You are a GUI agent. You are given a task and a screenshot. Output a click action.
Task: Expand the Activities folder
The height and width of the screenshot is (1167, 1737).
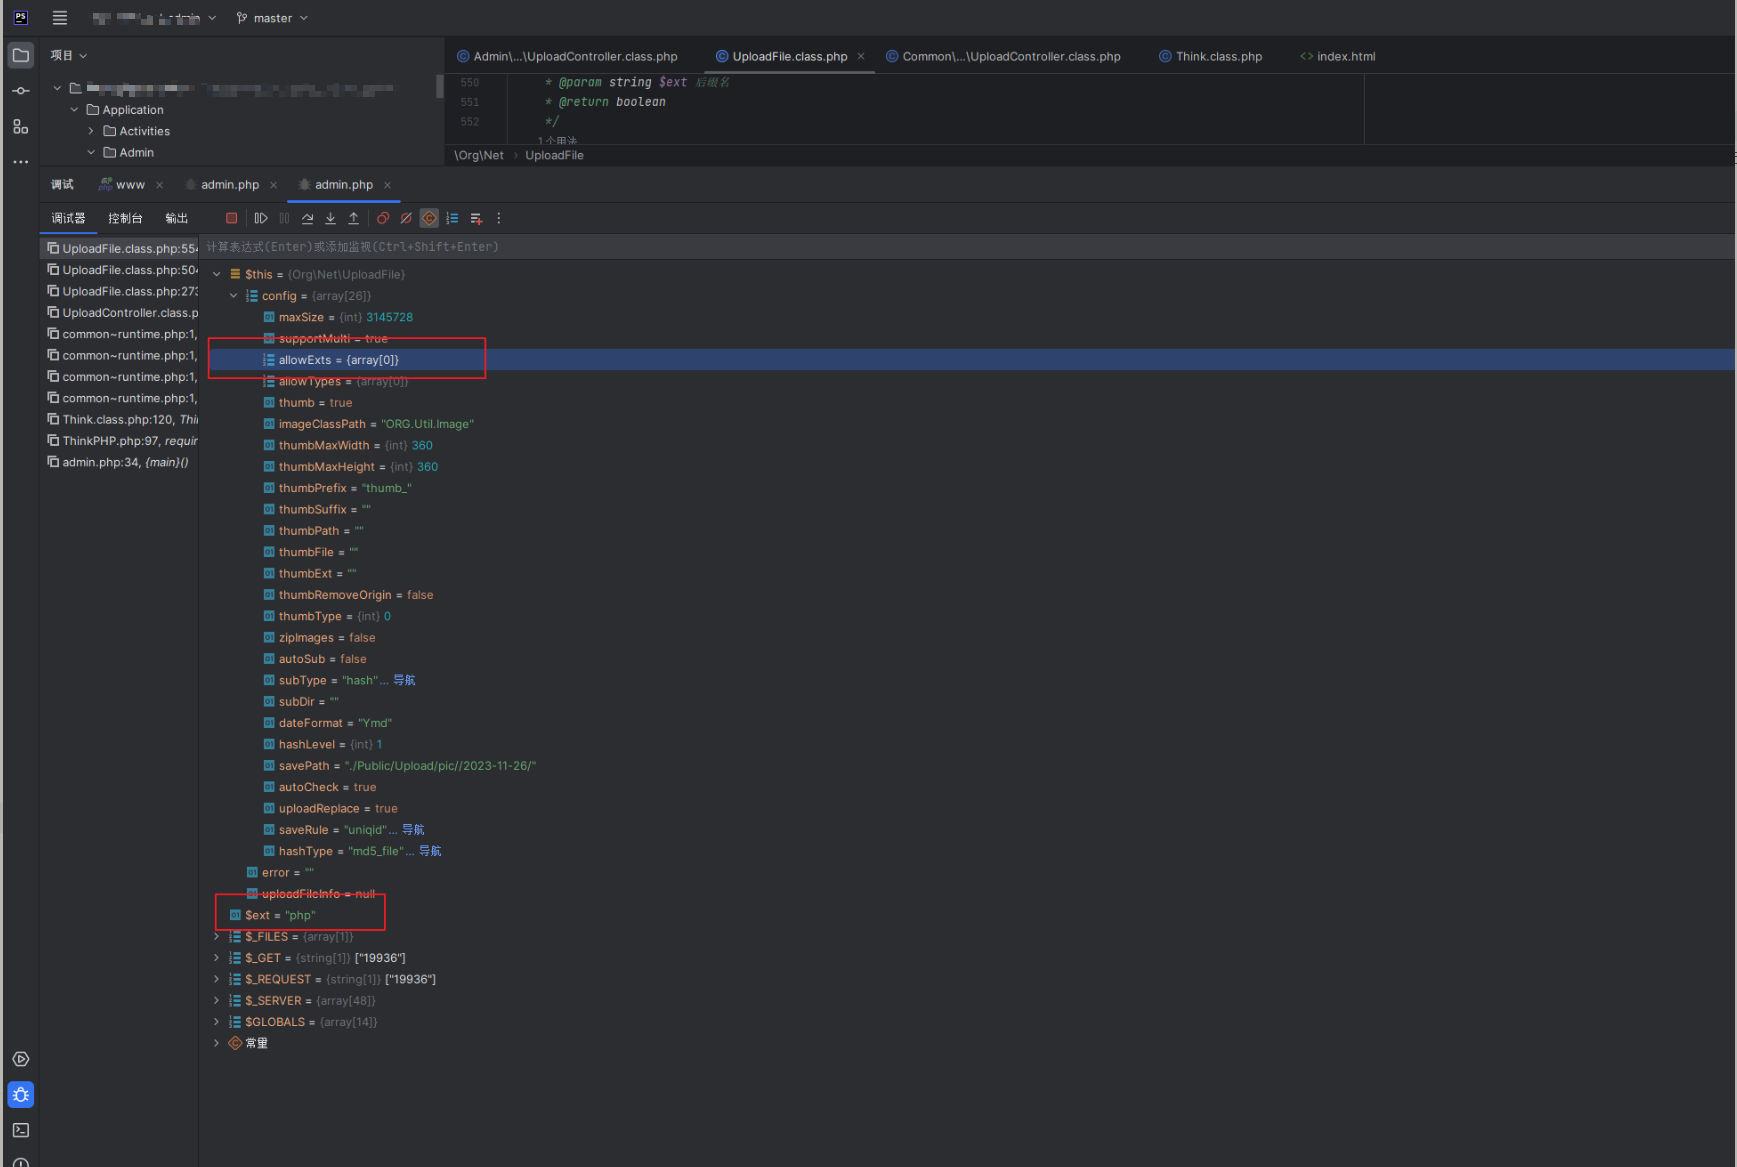pos(91,131)
